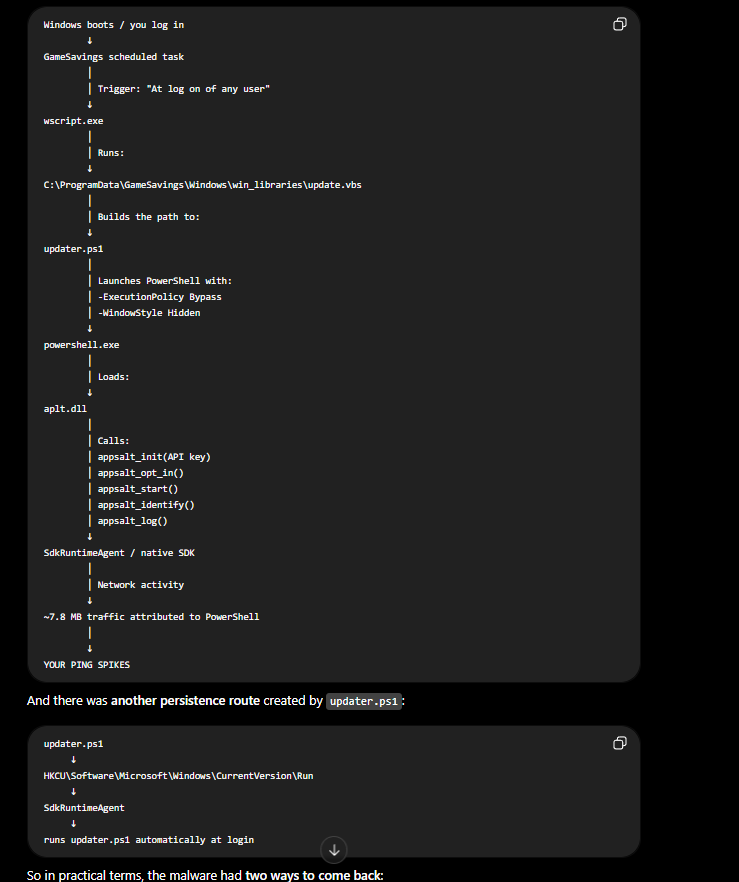Click the powershell.exe line in the diagram
This screenshot has width=739, height=882.
click(x=81, y=345)
